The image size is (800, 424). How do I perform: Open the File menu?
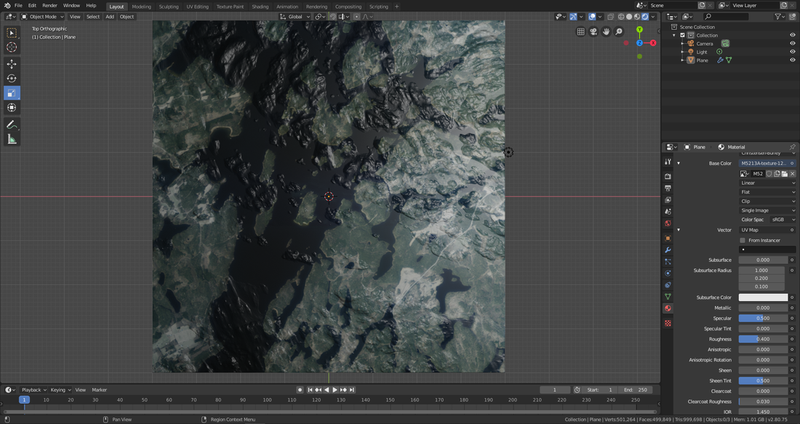[18, 6]
